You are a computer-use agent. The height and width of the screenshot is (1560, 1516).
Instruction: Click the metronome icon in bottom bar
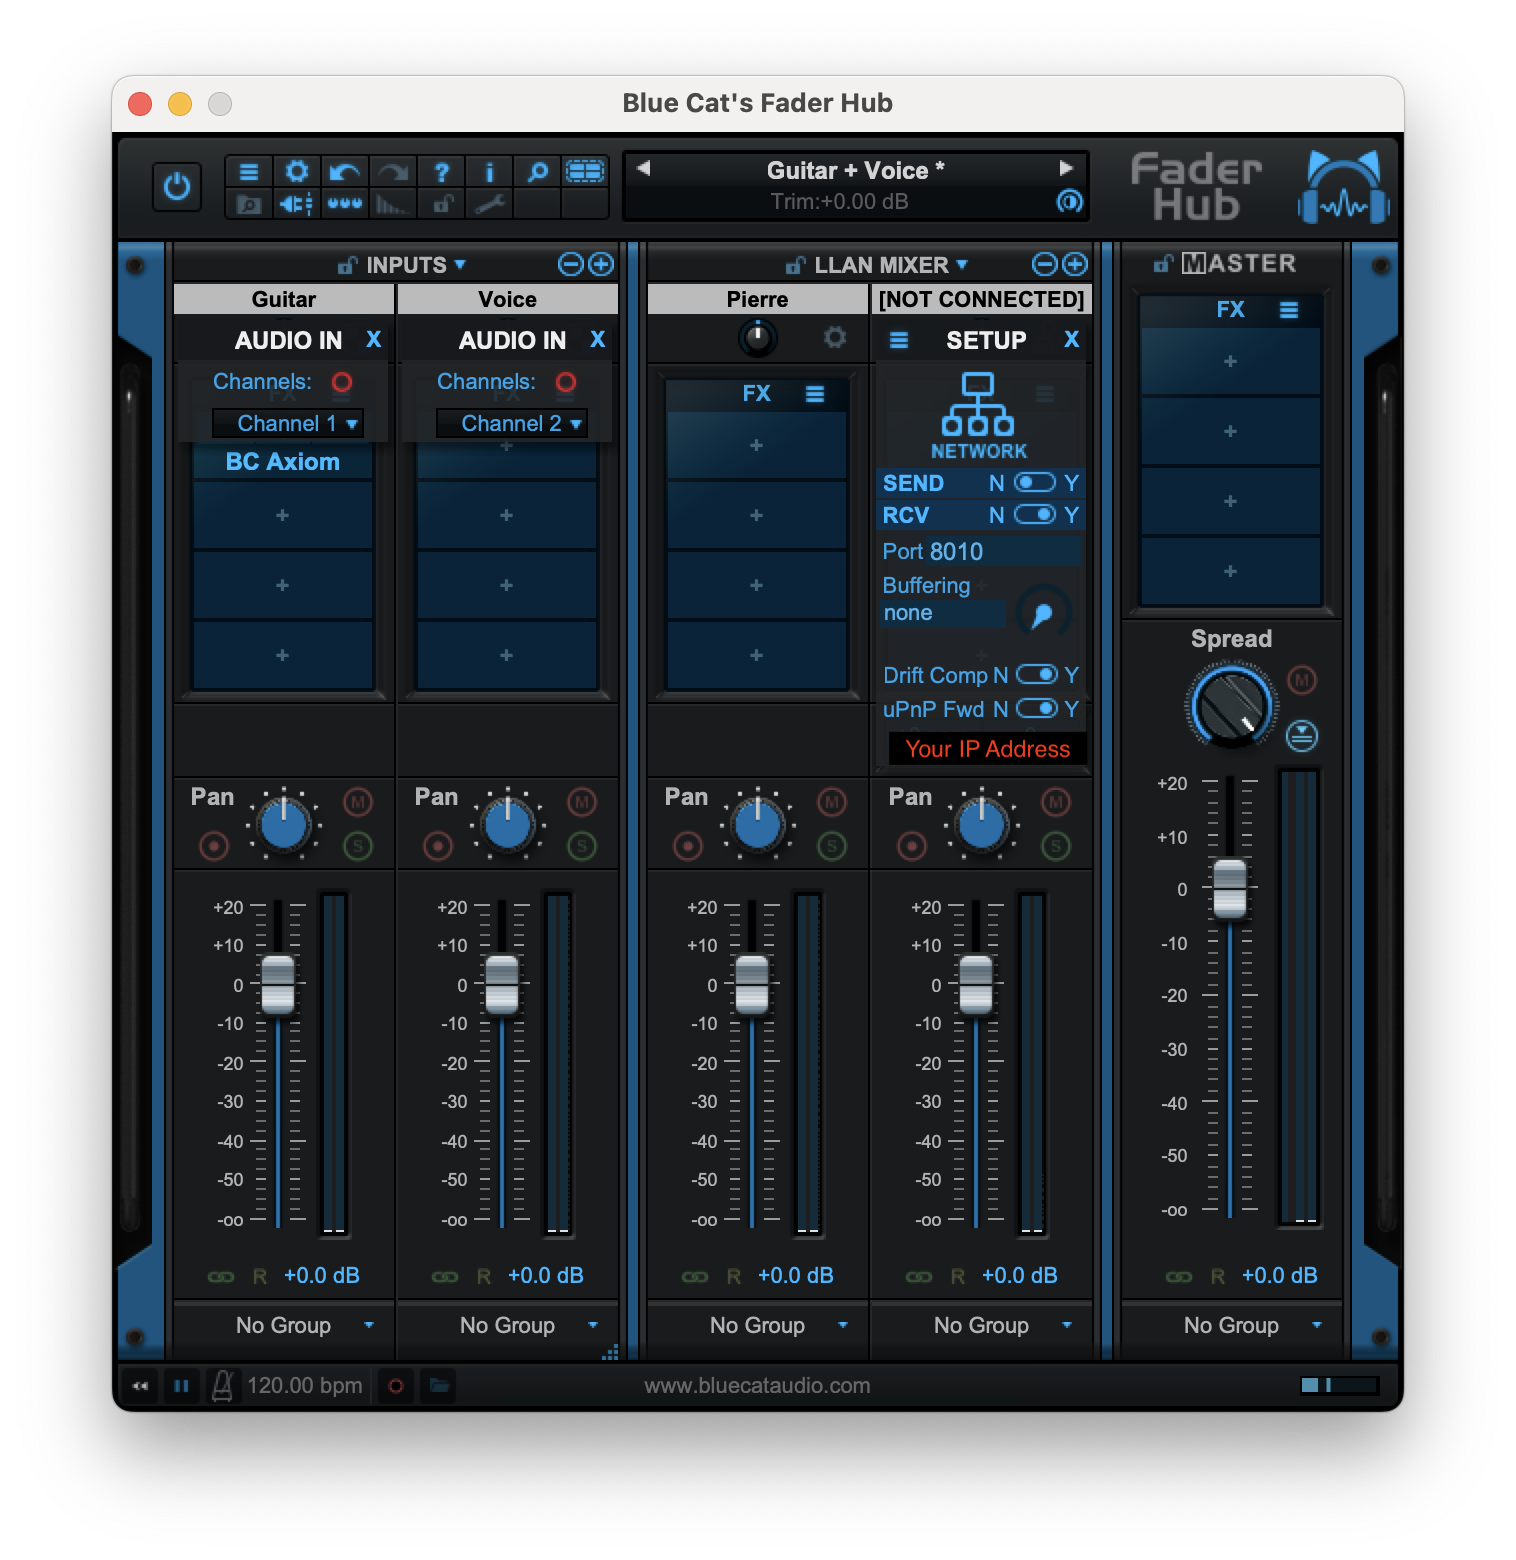223,1386
